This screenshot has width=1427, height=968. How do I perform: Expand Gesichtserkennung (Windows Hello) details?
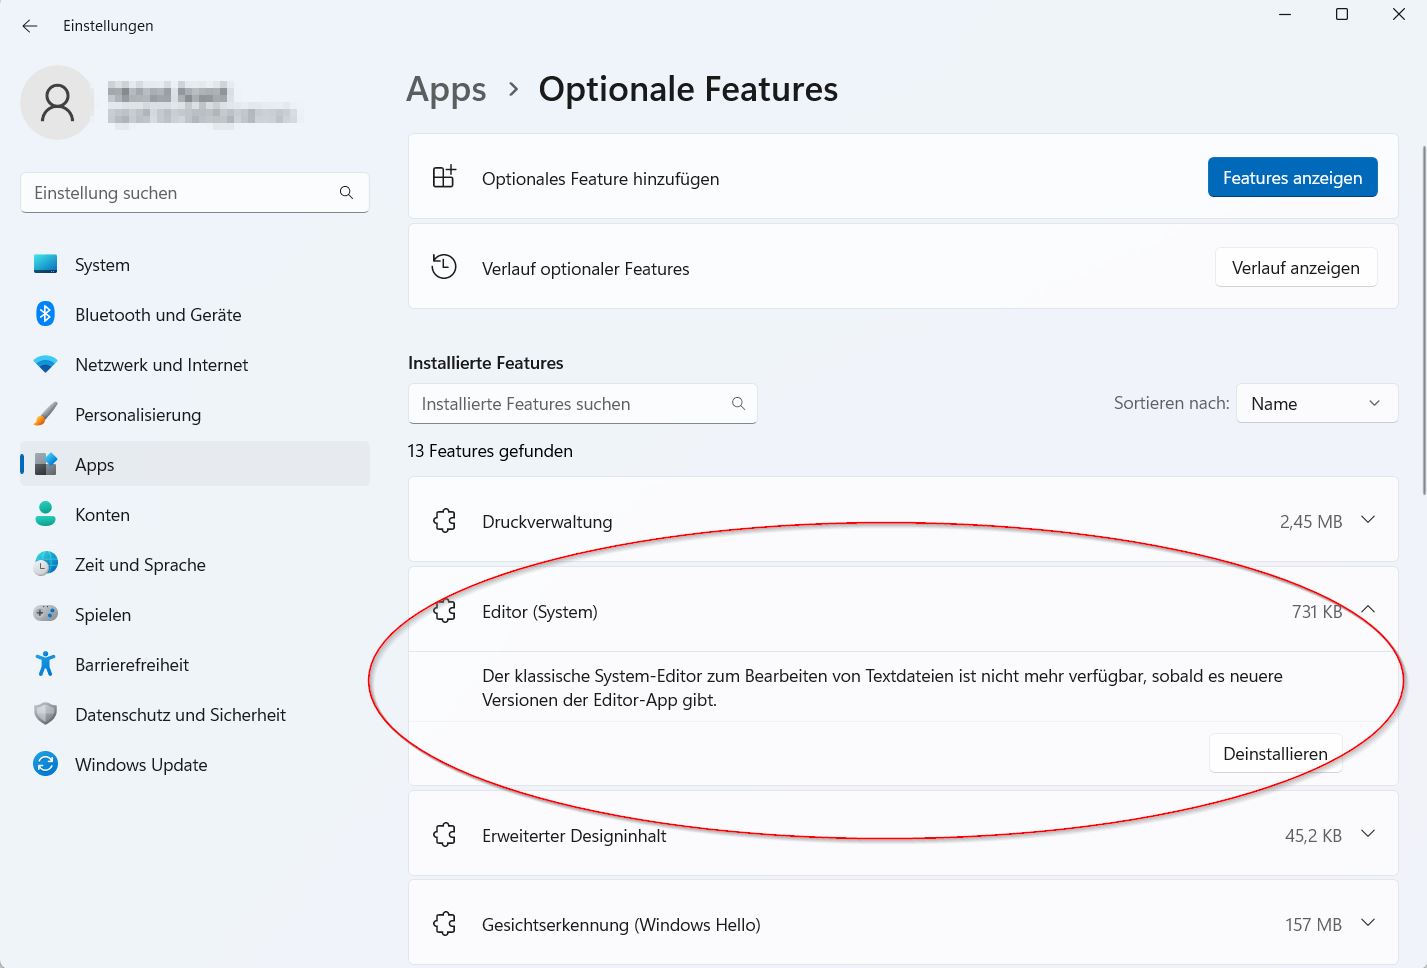pyautogui.click(x=1368, y=923)
